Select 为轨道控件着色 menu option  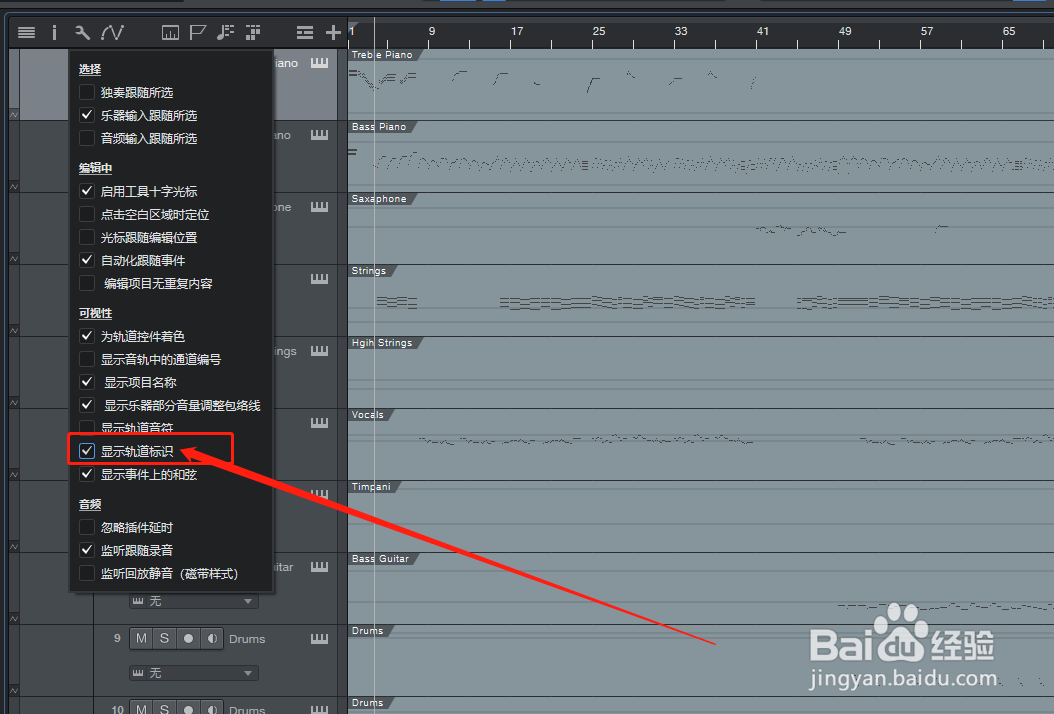(143, 336)
